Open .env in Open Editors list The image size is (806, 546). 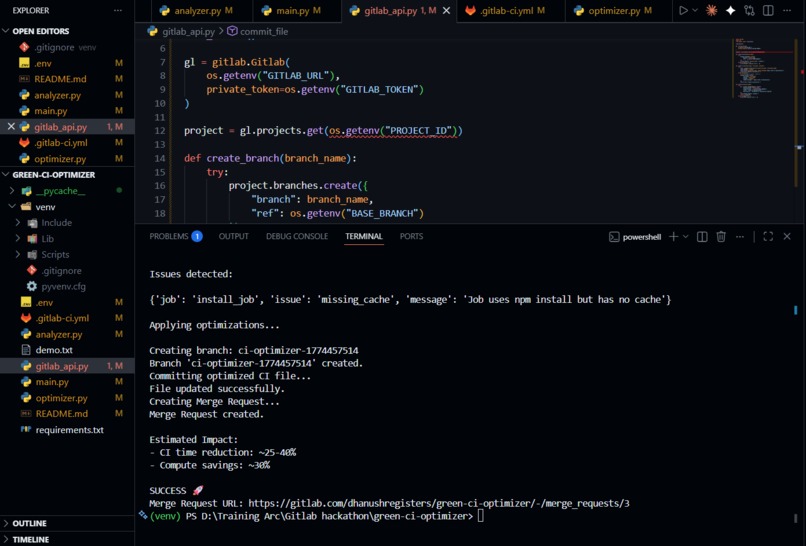tap(43, 63)
